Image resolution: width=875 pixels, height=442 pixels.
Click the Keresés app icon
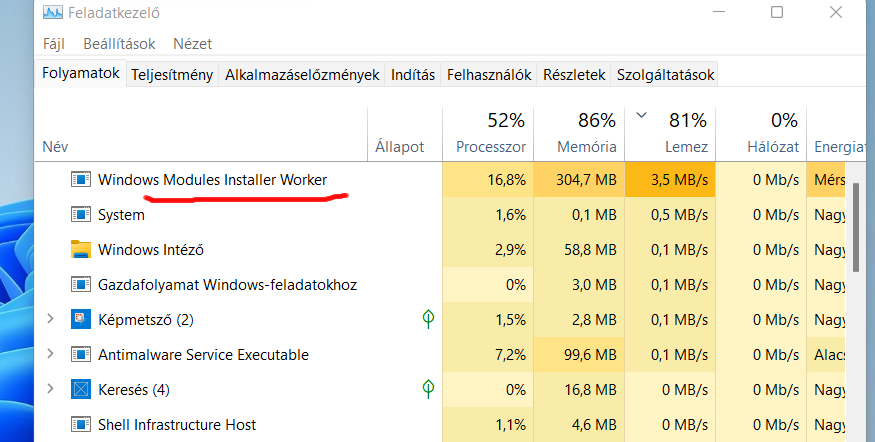tap(81, 389)
